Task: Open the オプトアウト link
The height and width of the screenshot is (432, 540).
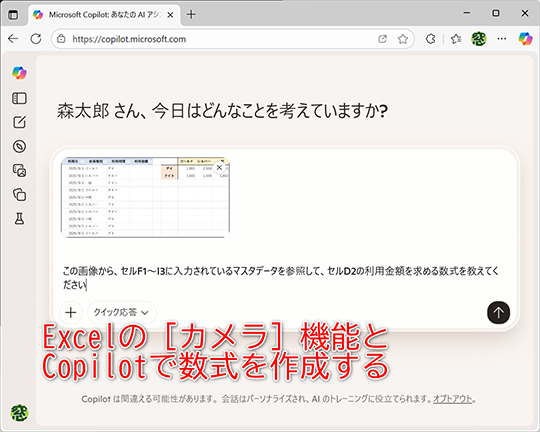Action: point(453,399)
